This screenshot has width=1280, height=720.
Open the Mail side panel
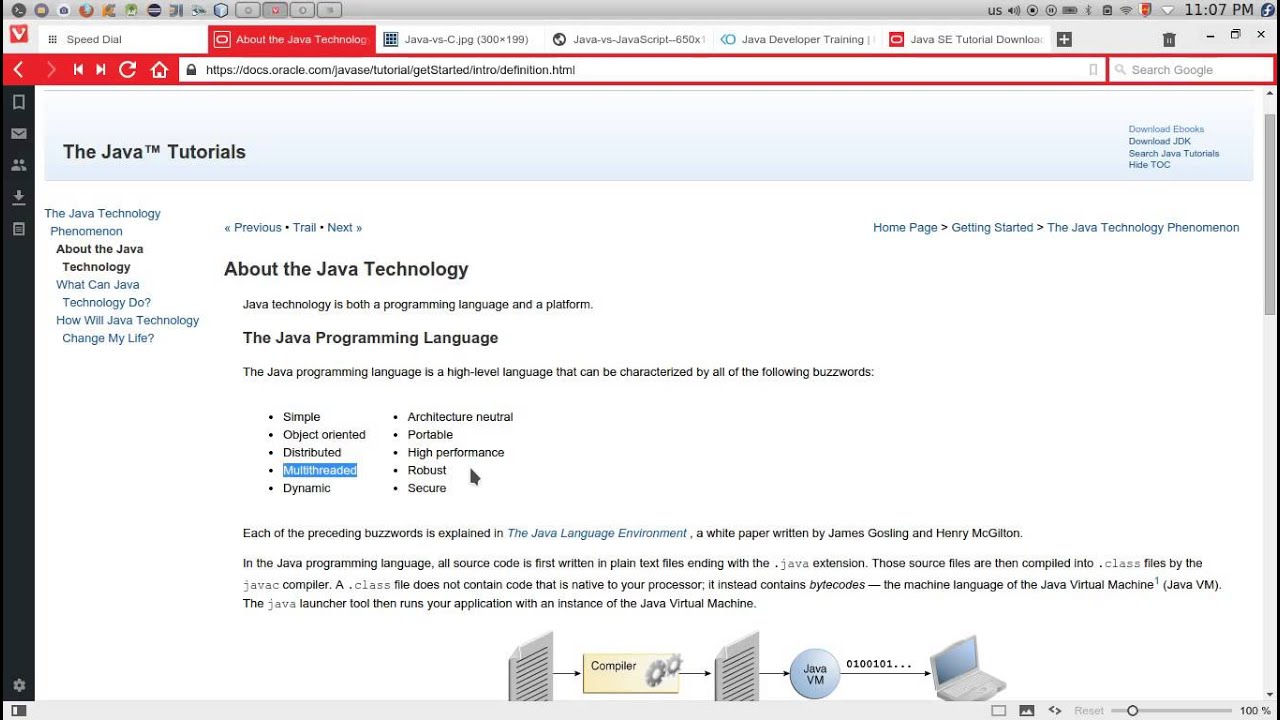[x=18, y=133]
